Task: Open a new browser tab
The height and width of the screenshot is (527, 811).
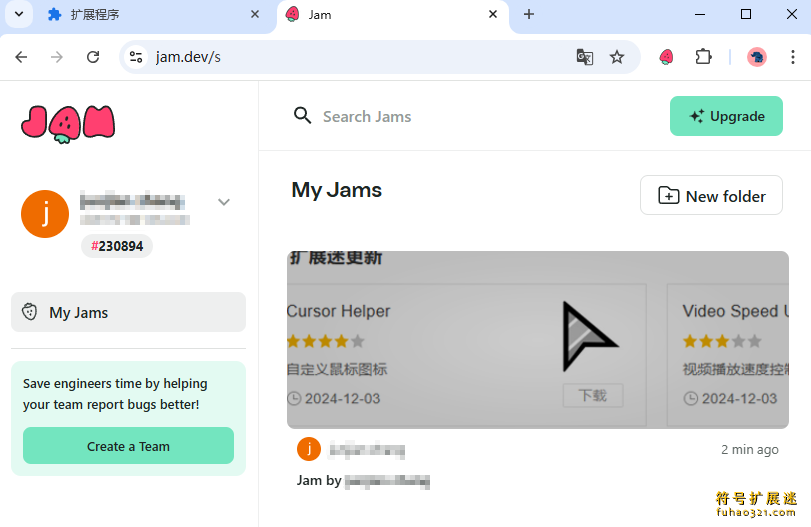Action: (529, 14)
